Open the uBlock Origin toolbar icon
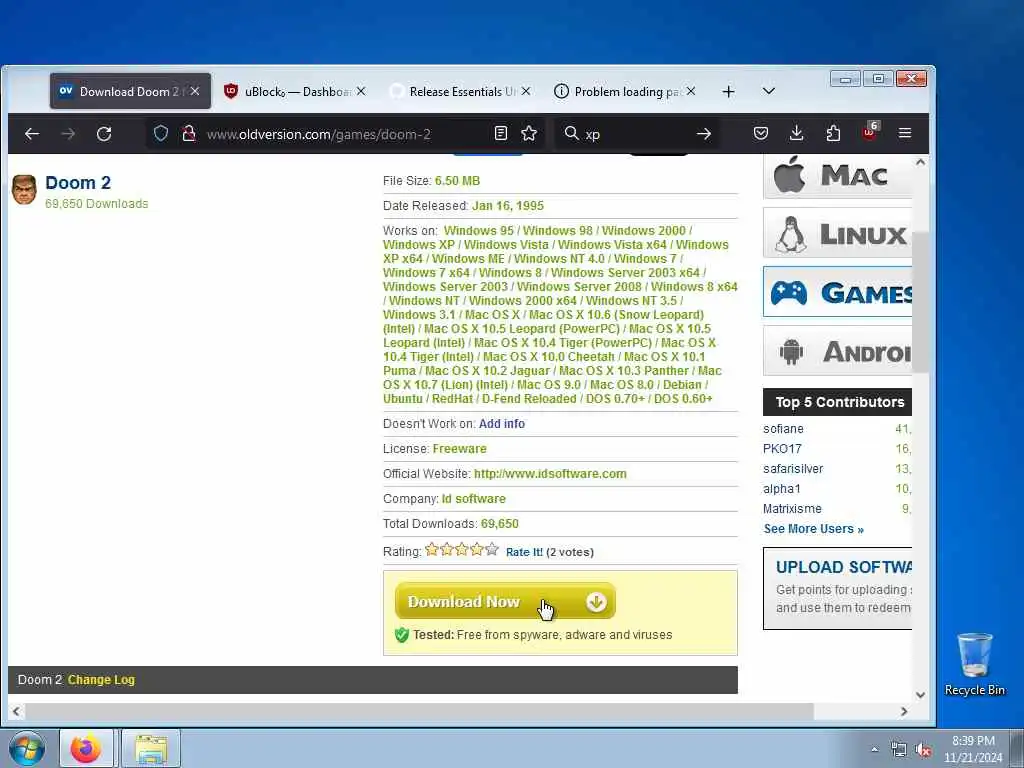 [869, 132]
